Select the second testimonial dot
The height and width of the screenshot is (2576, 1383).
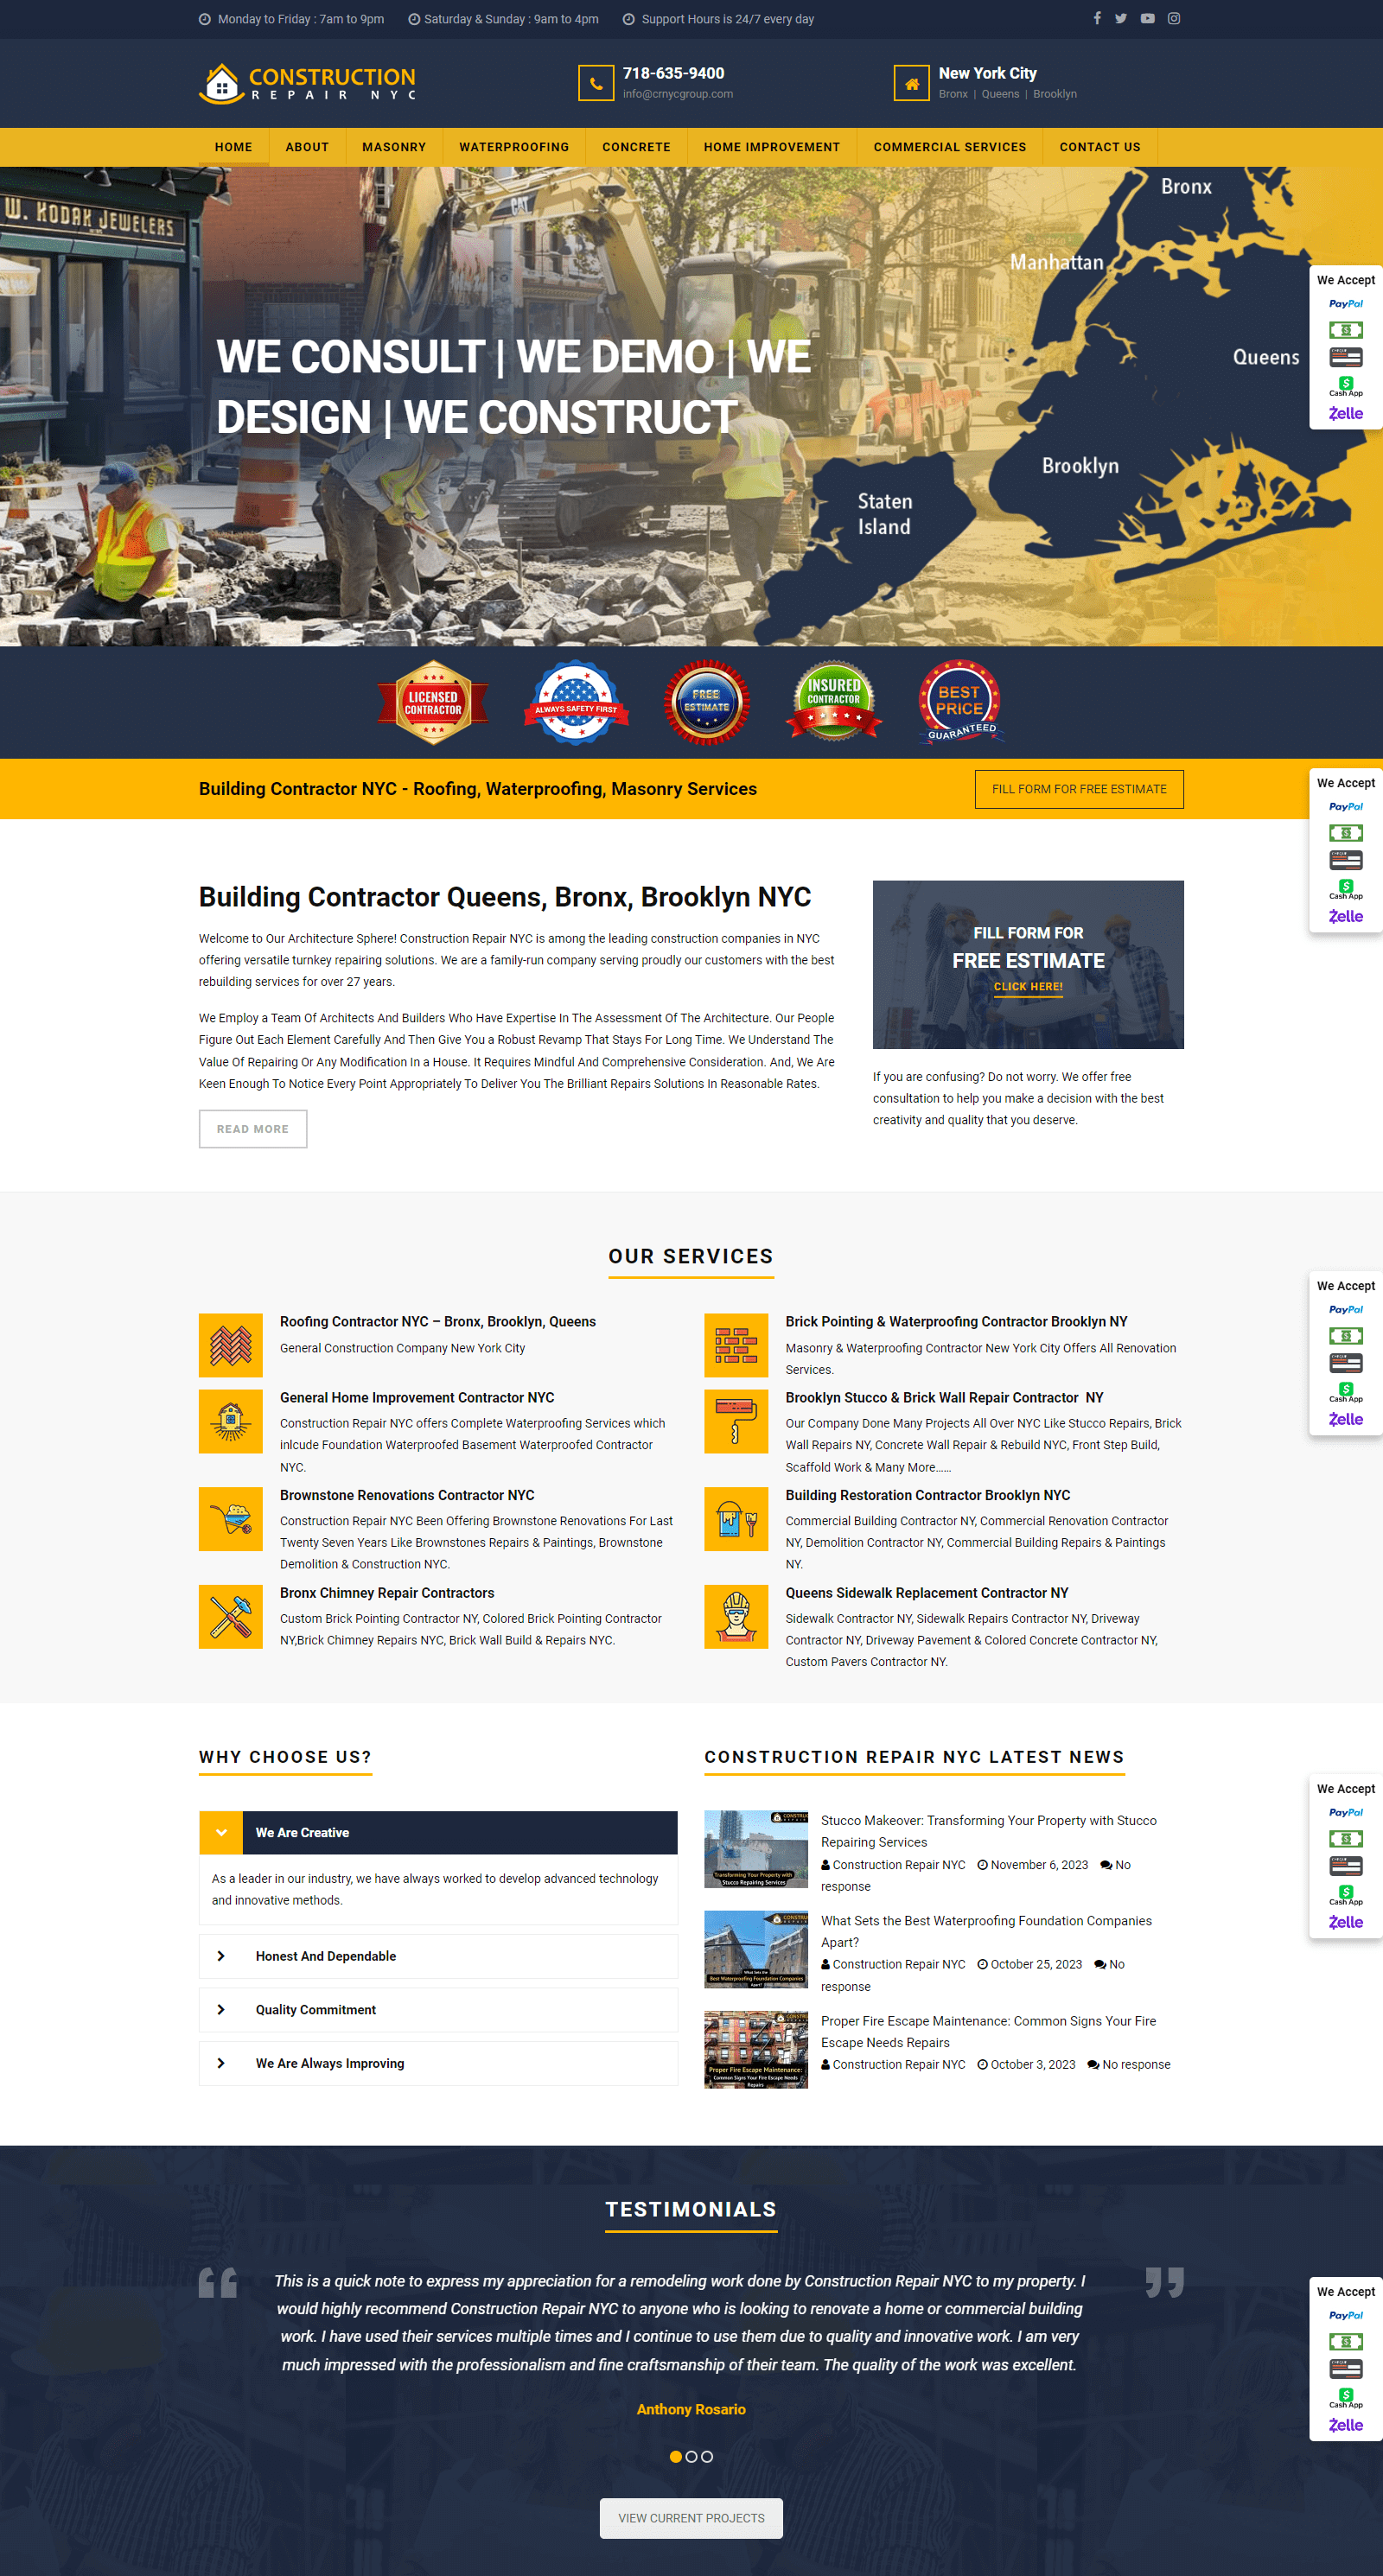[x=691, y=2456]
